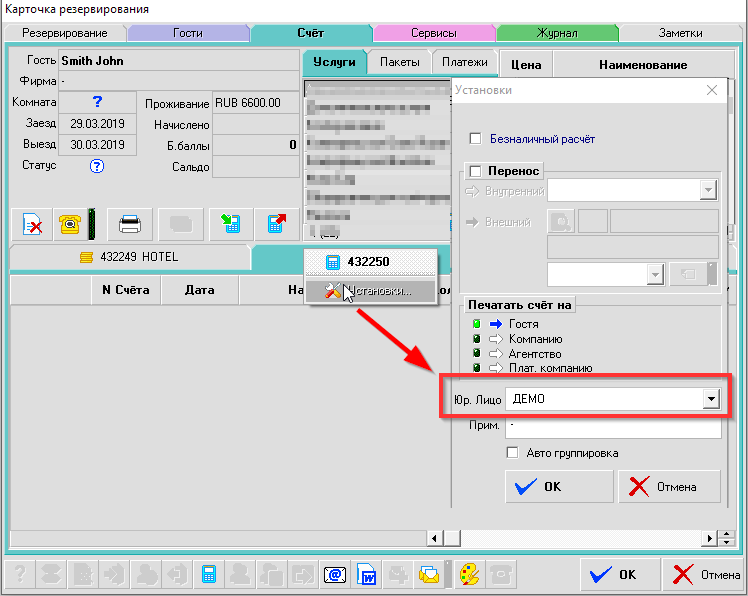Enable the Безналичный расчёт checkbox
Viewport: 748px width, 596px height.
pos(476,139)
